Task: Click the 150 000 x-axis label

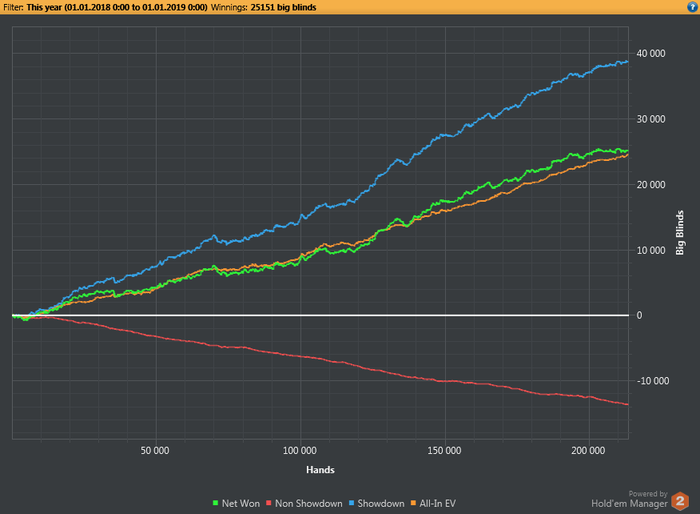Action: pos(444,451)
